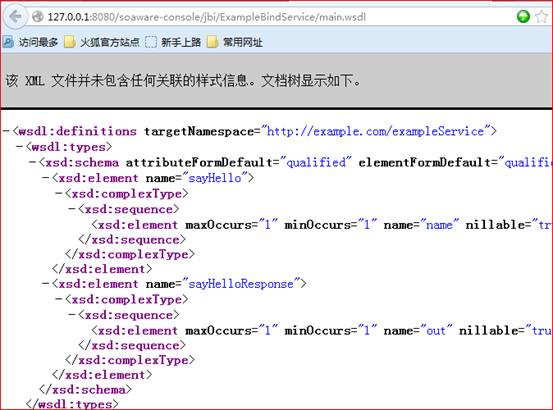The width and height of the screenshot is (553, 410).
Task: Open the 新手上路 bookmark
Action: point(173,42)
